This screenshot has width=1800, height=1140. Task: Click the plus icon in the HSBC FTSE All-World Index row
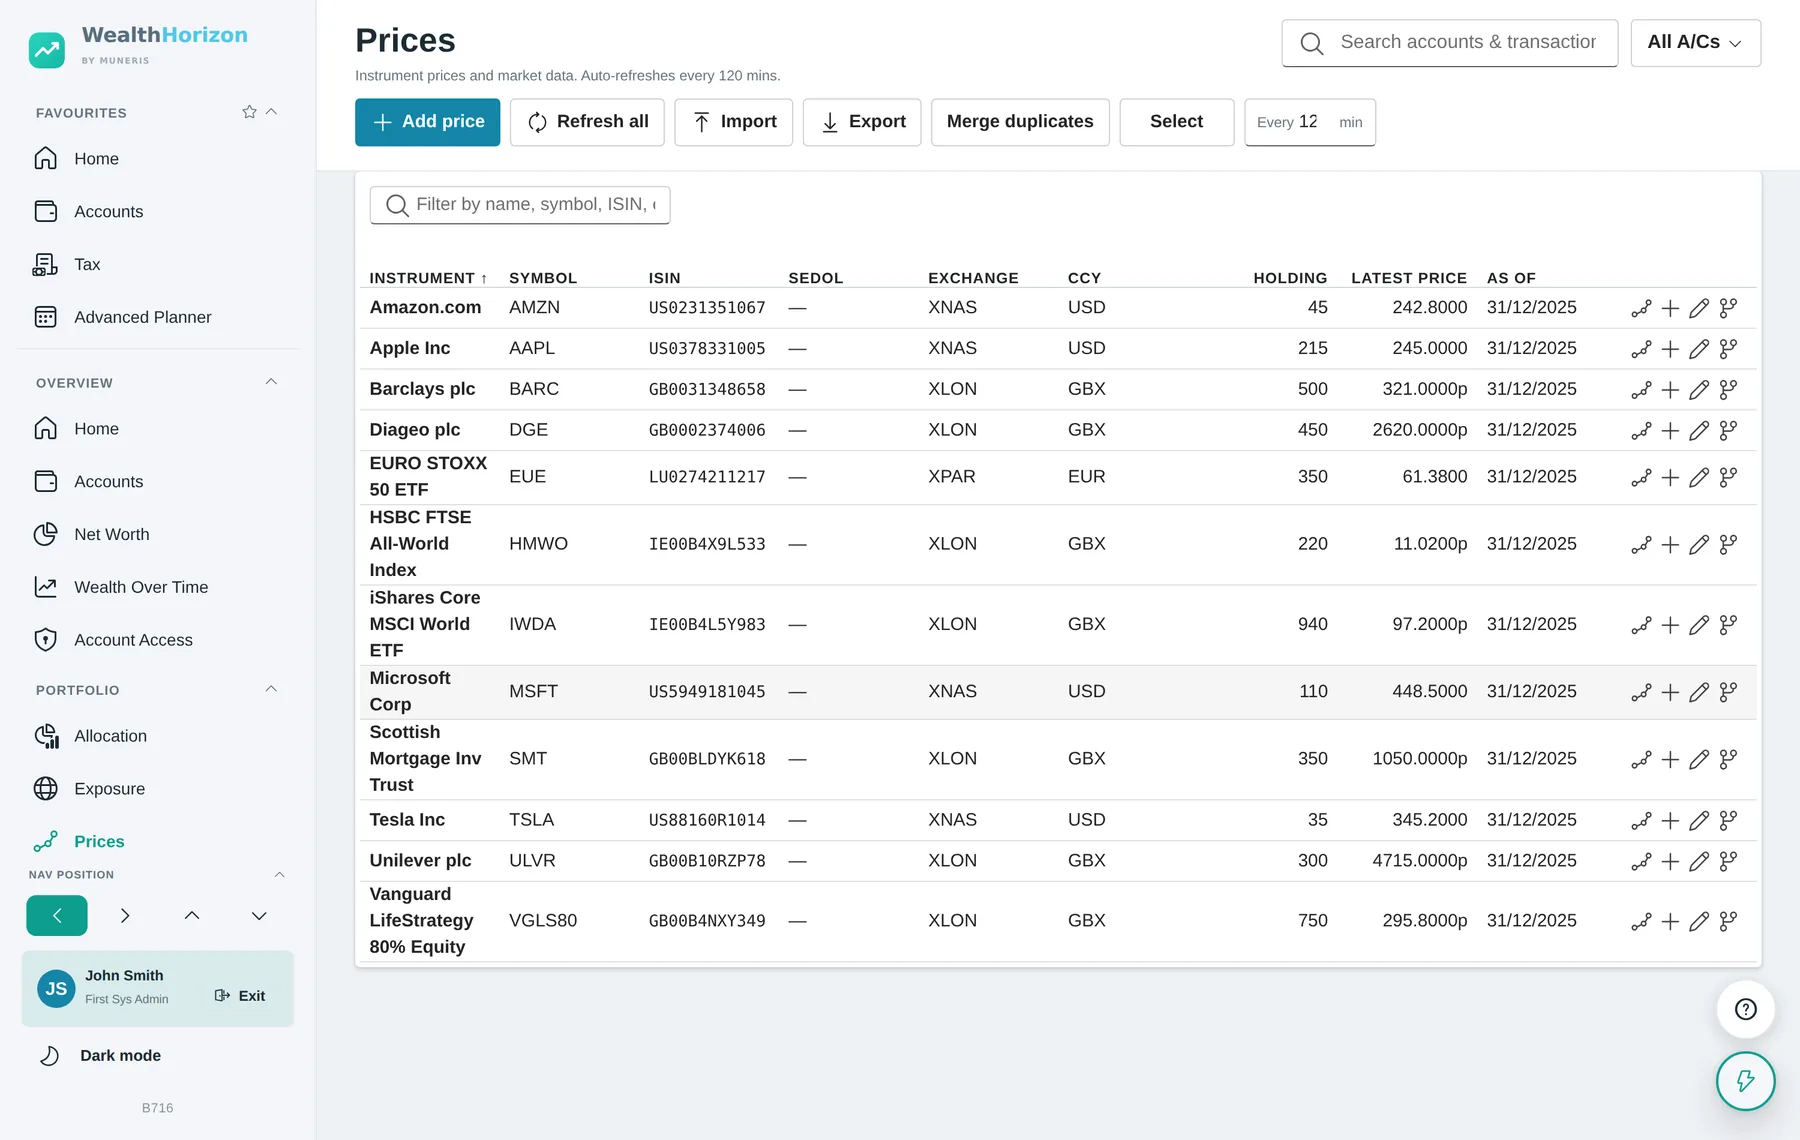tap(1670, 544)
